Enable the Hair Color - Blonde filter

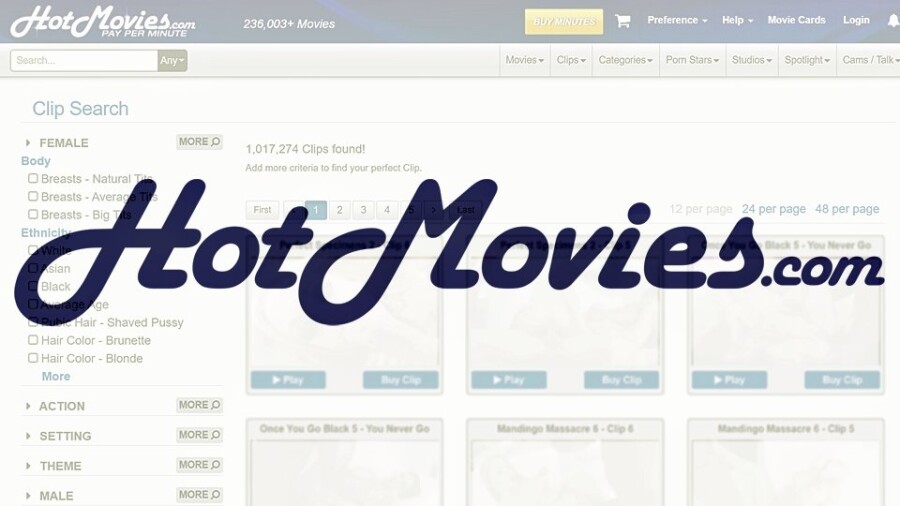(33, 358)
